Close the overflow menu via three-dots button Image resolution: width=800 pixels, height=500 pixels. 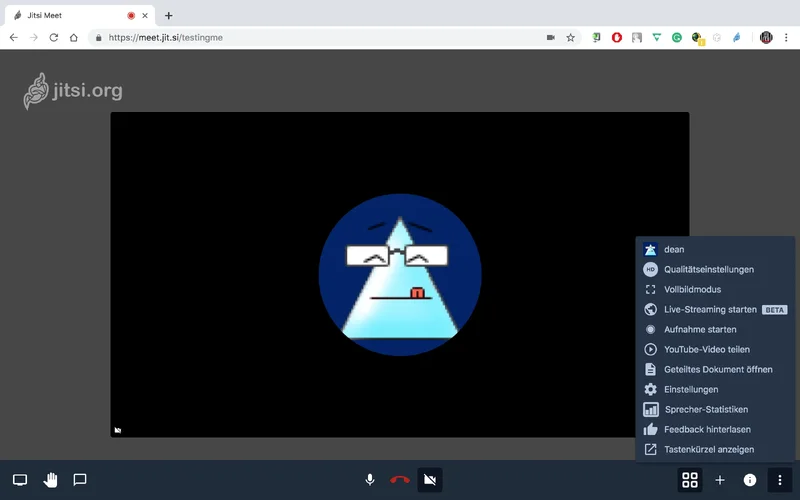tap(780, 480)
